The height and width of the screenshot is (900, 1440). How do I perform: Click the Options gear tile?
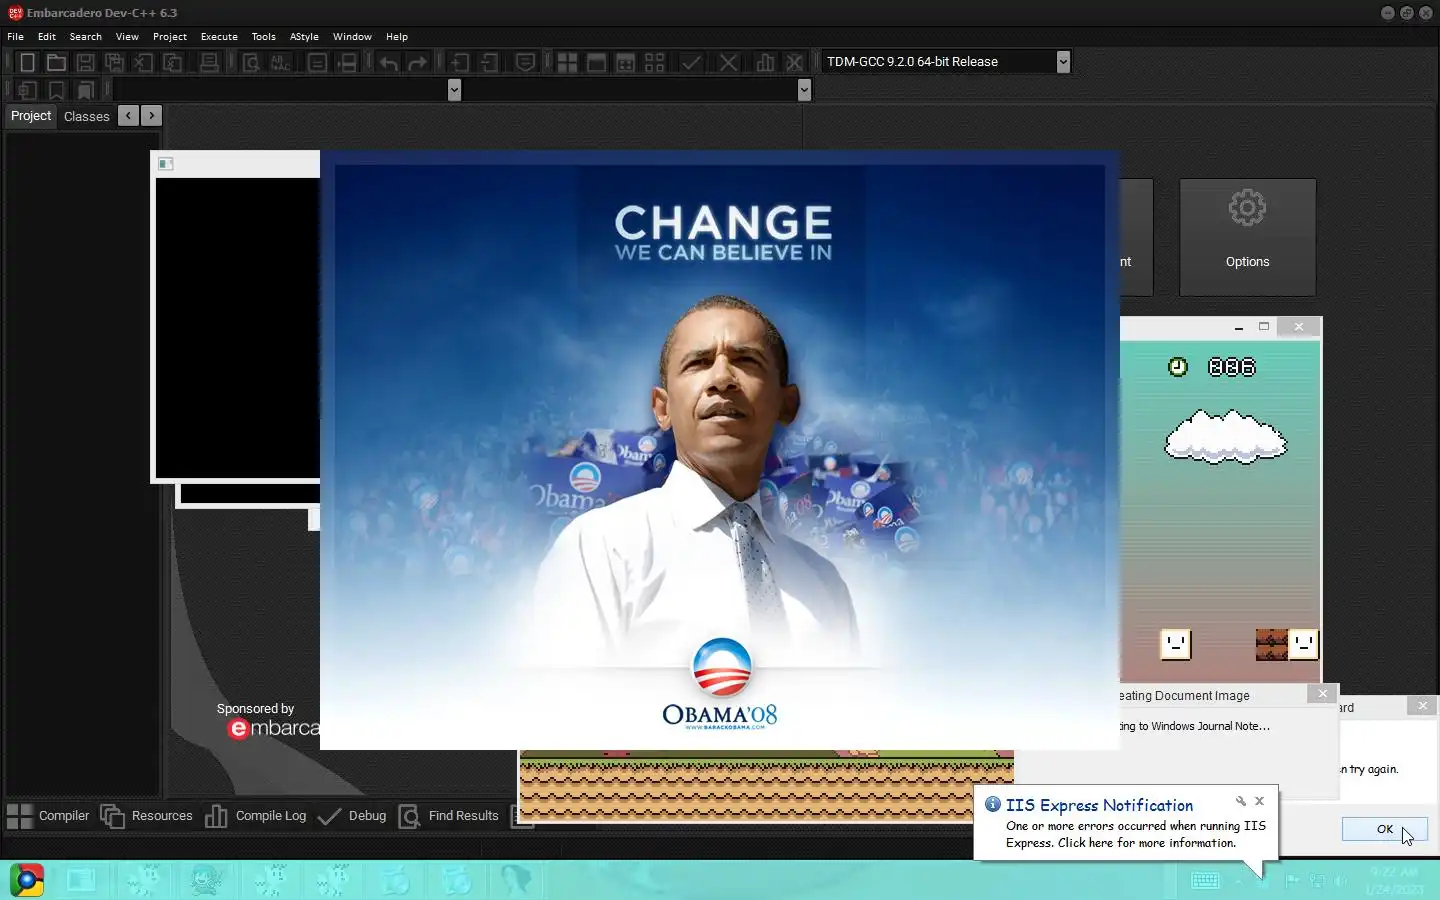[1247, 237]
